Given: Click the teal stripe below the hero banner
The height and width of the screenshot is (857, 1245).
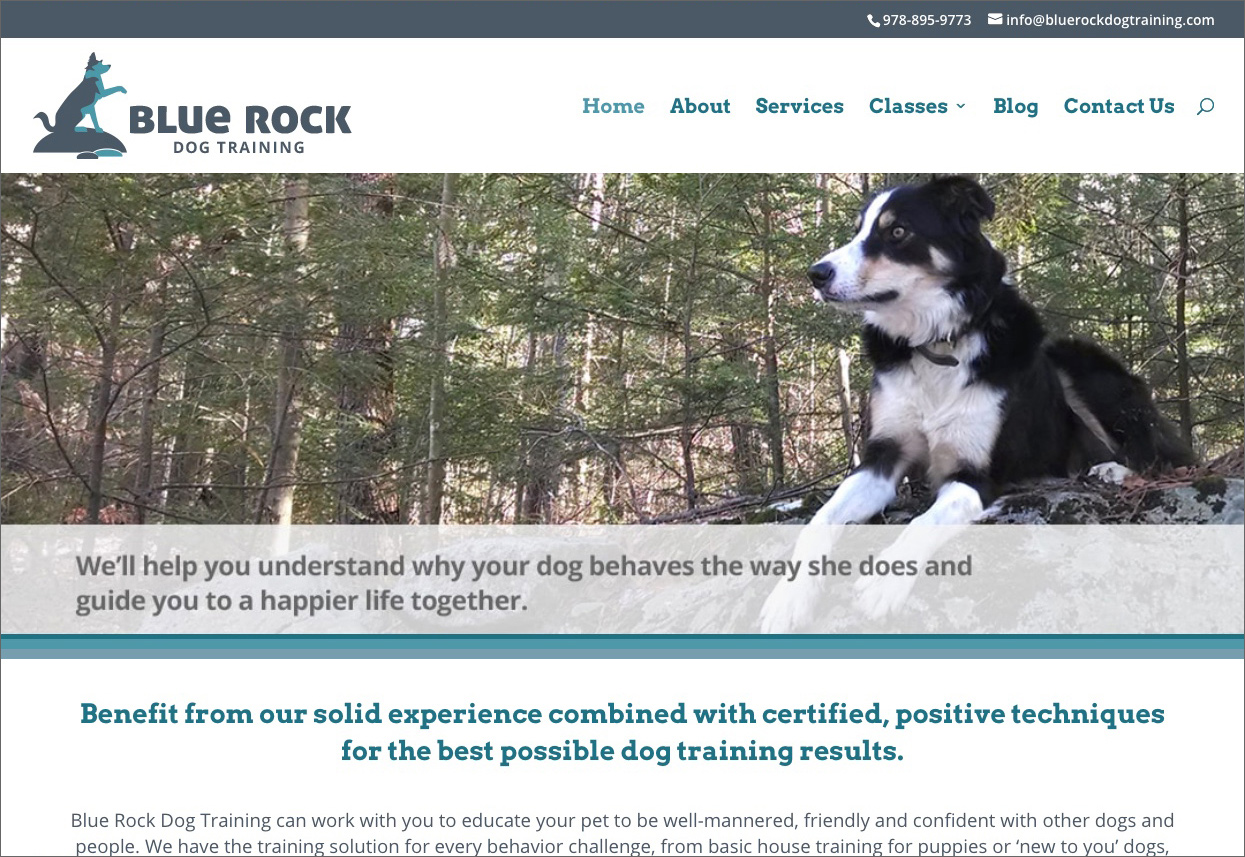Looking at the screenshot, I should (622, 646).
